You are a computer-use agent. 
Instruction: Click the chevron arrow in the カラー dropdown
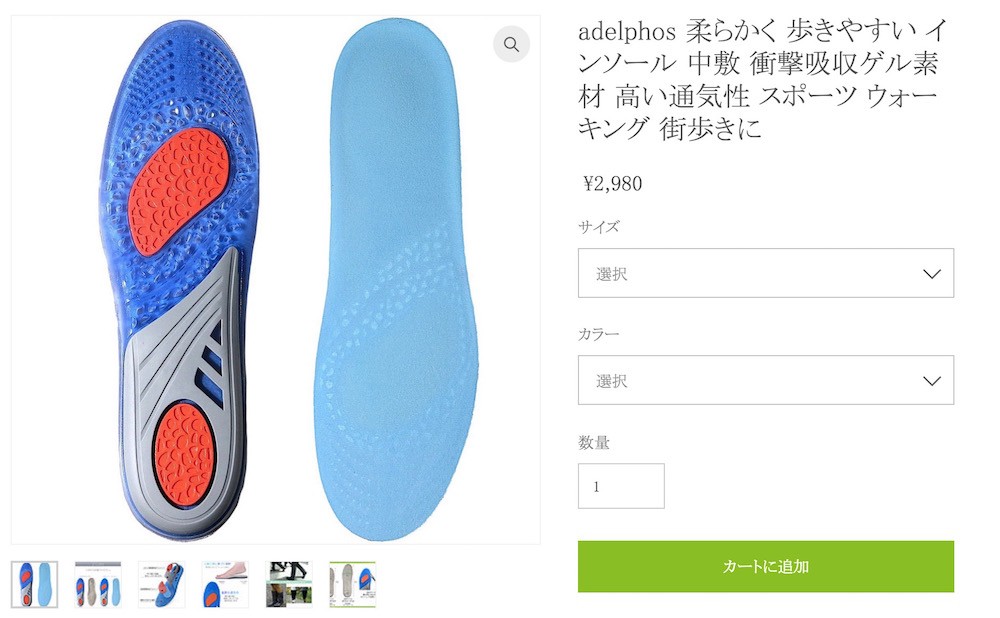932,381
